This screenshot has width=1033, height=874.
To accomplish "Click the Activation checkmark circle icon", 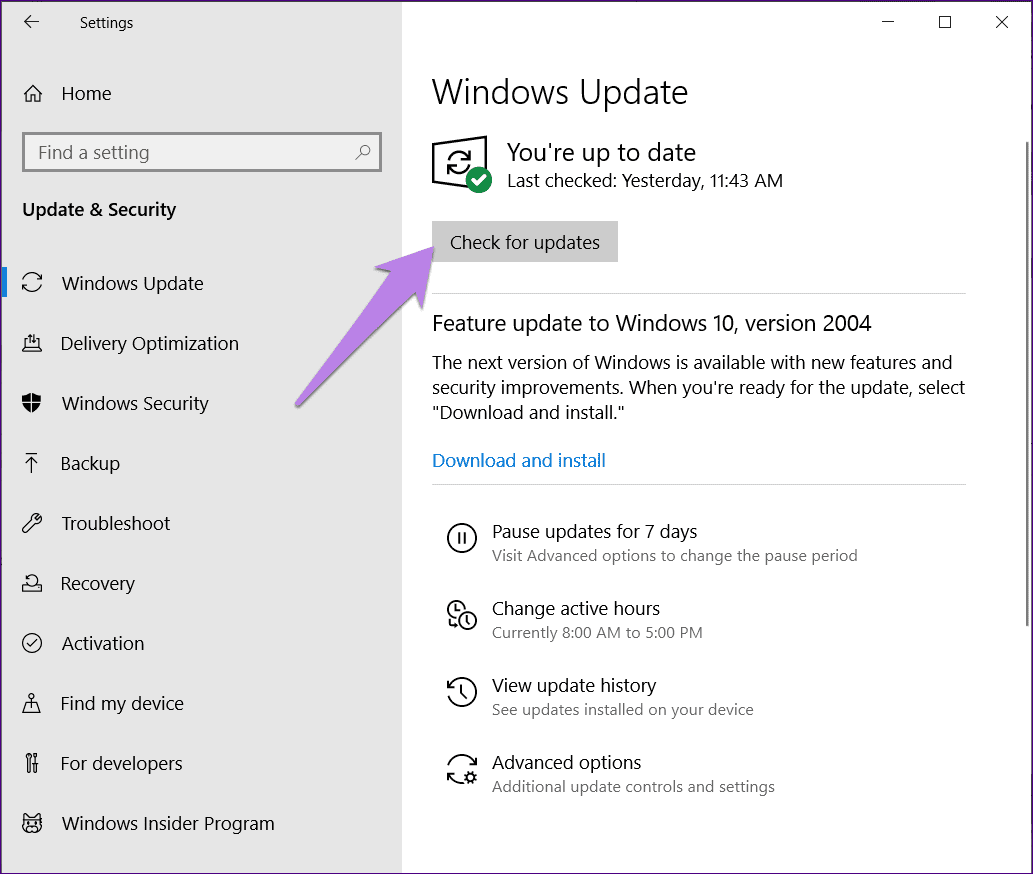I will (x=32, y=643).
